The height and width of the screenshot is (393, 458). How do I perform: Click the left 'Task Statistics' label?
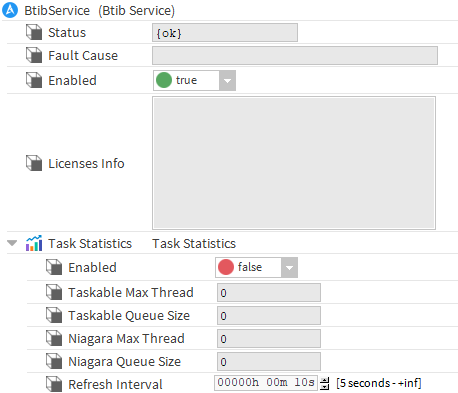tap(90, 243)
